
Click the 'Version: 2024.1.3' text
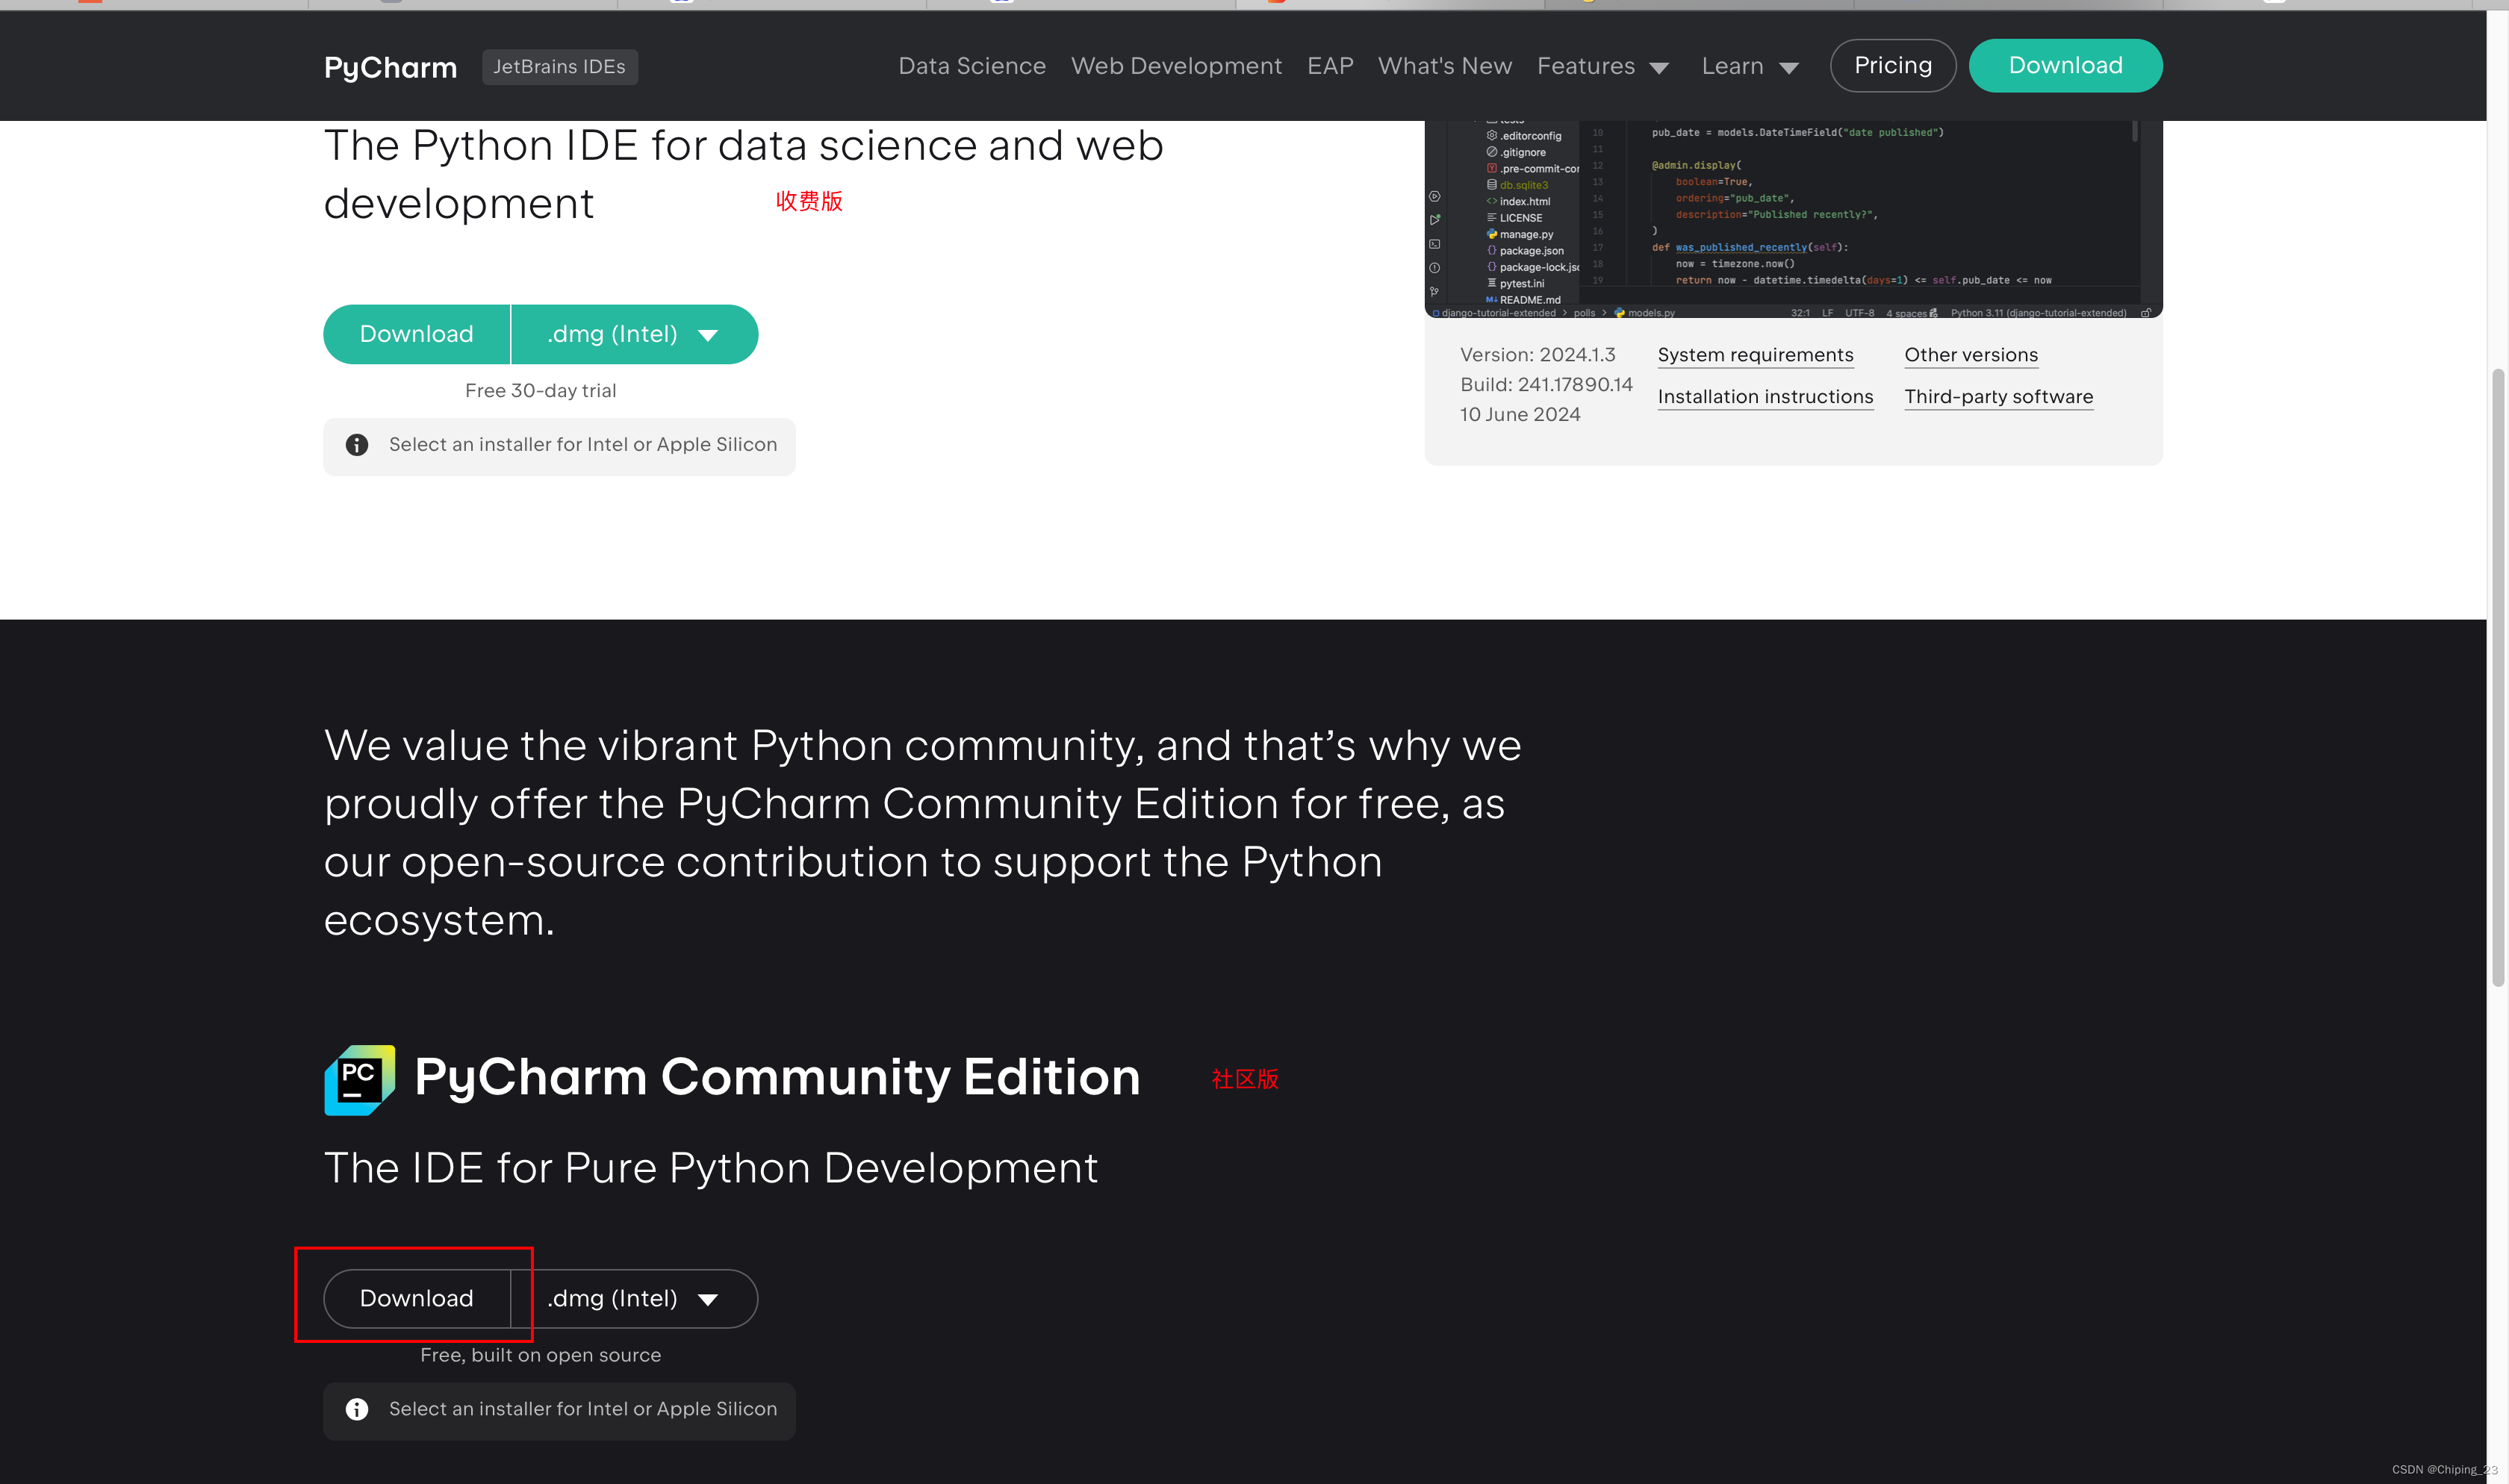1537,355
